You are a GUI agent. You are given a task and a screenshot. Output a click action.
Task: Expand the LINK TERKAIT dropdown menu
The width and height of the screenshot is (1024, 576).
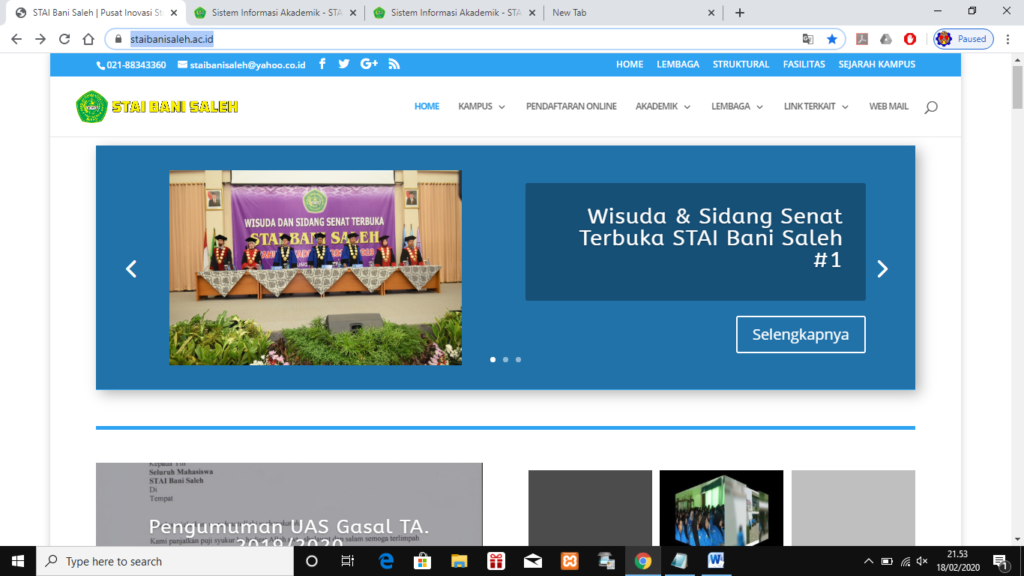[816, 106]
